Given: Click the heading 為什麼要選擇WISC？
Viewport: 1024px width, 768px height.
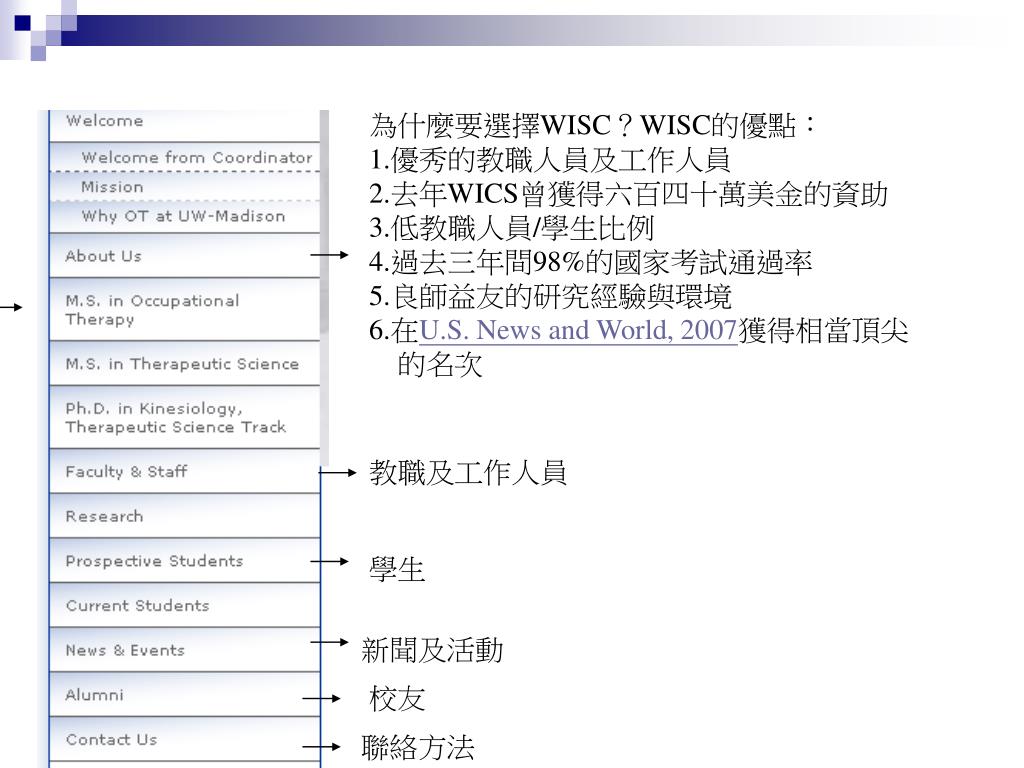Looking at the screenshot, I should (502, 125).
